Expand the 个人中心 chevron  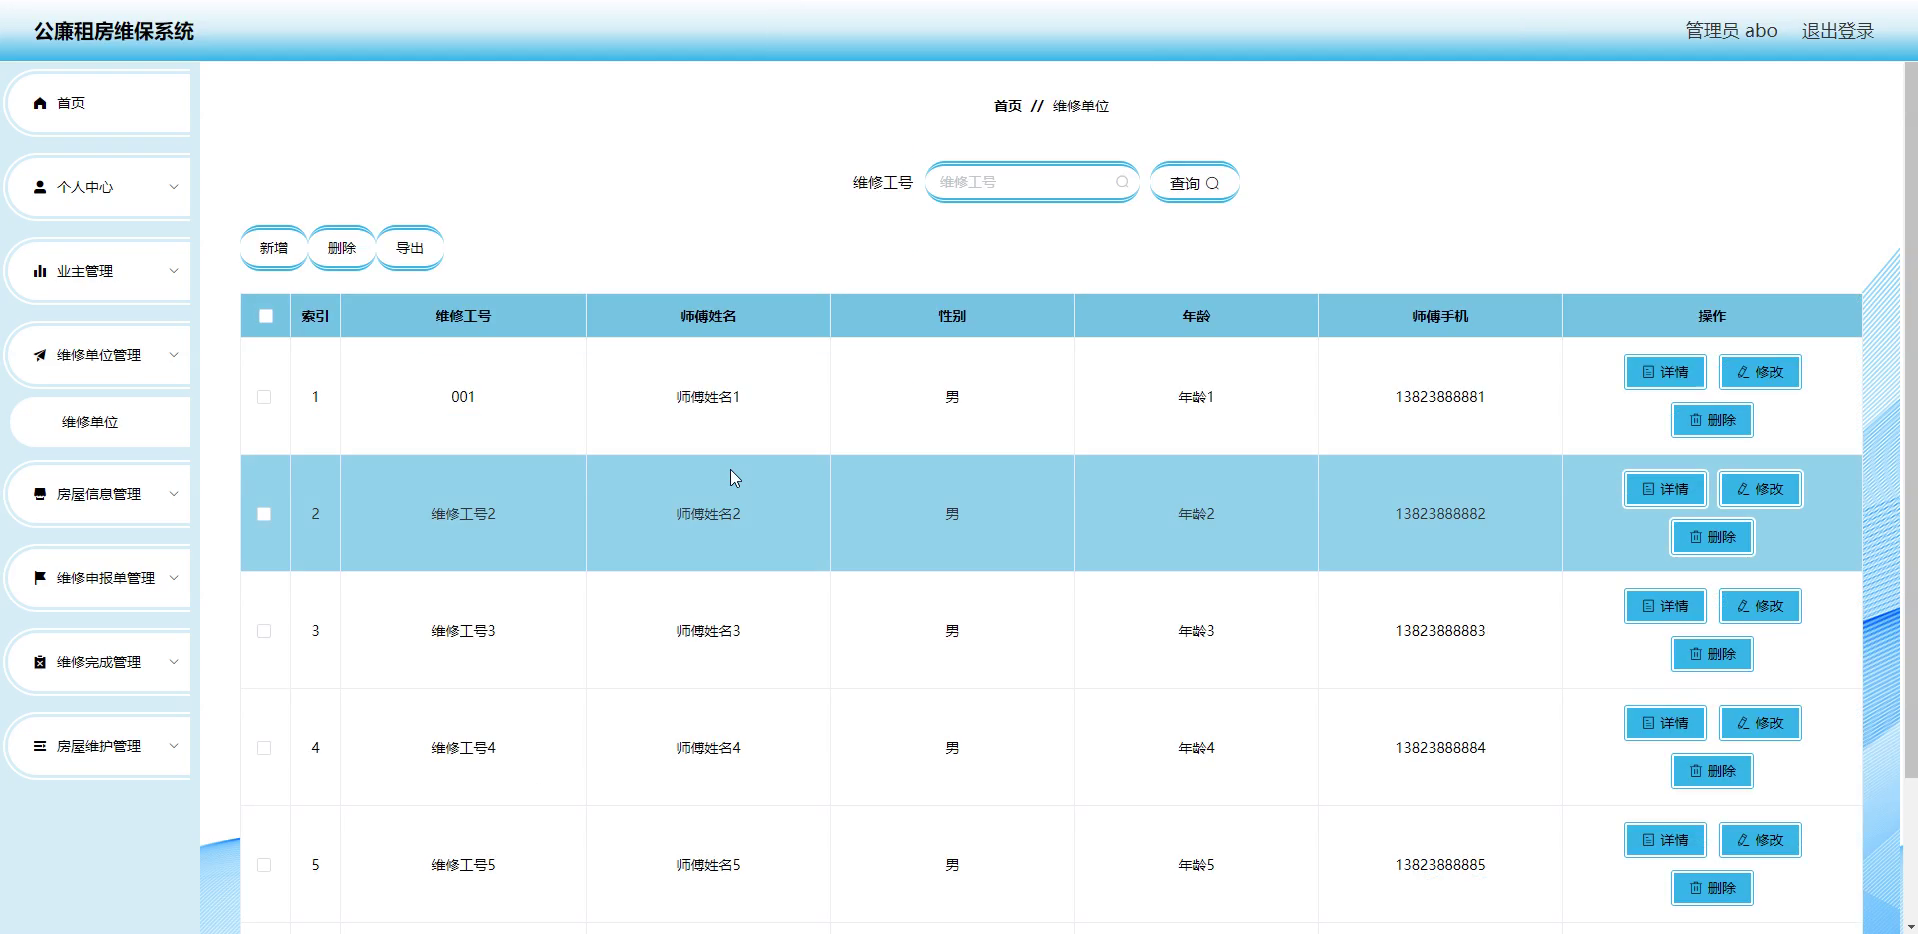(173, 187)
